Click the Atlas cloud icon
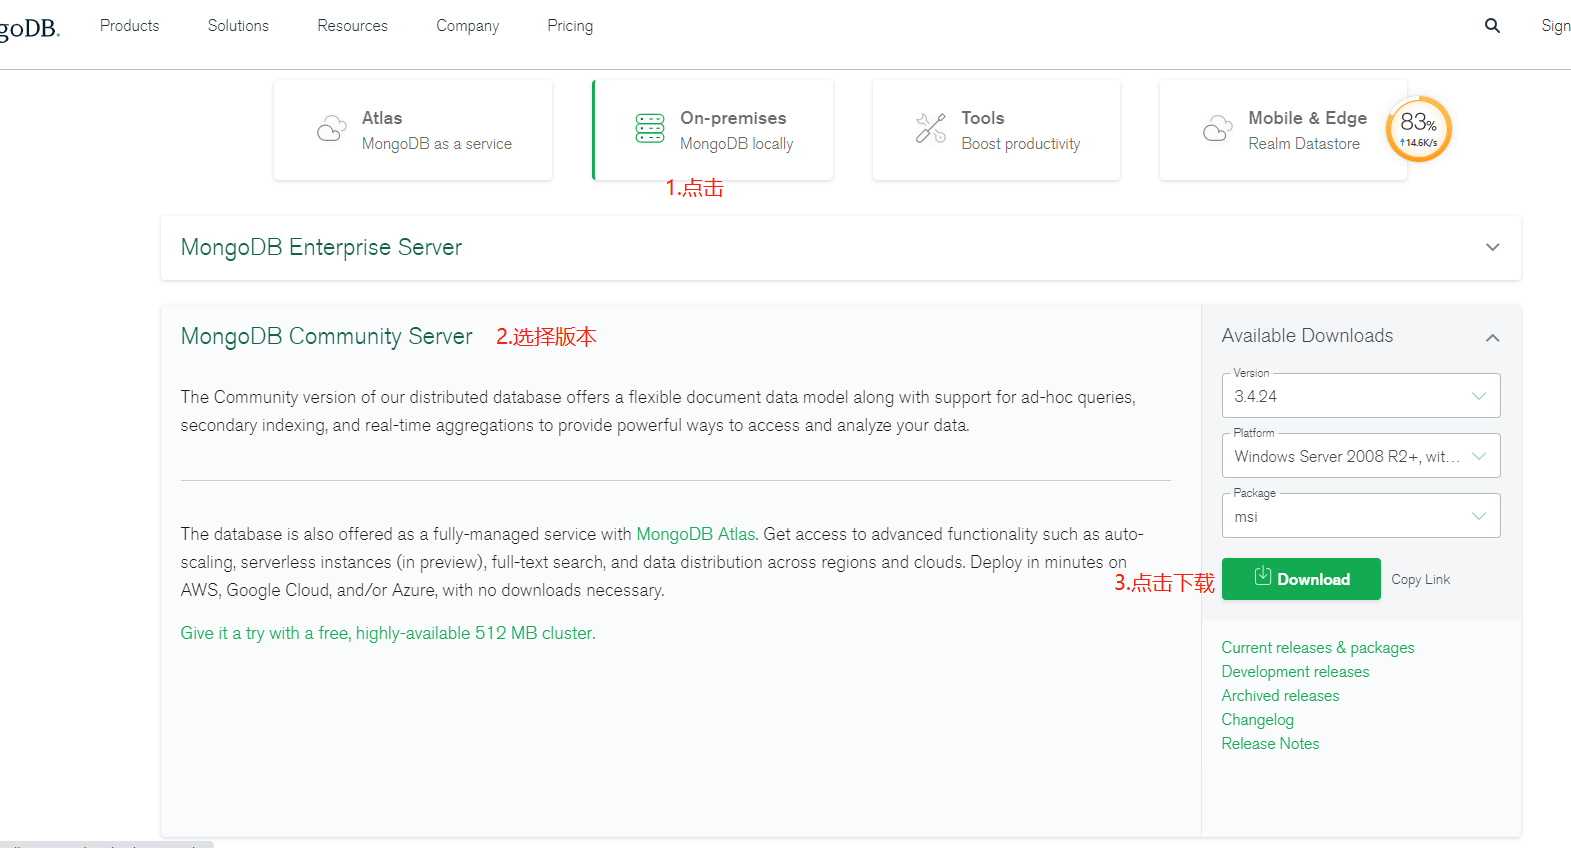This screenshot has height=848, width=1571. pos(331,129)
